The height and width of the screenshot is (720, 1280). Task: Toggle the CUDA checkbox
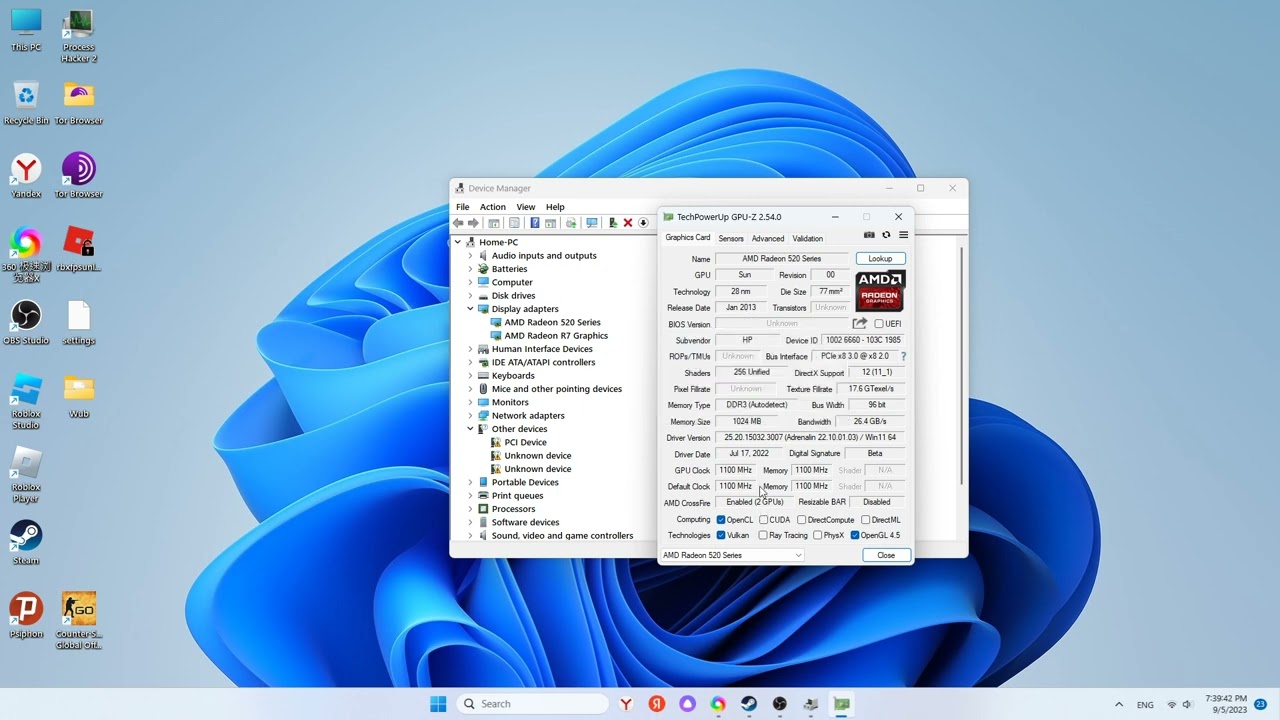pyautogui.click(x=764, y=520)
